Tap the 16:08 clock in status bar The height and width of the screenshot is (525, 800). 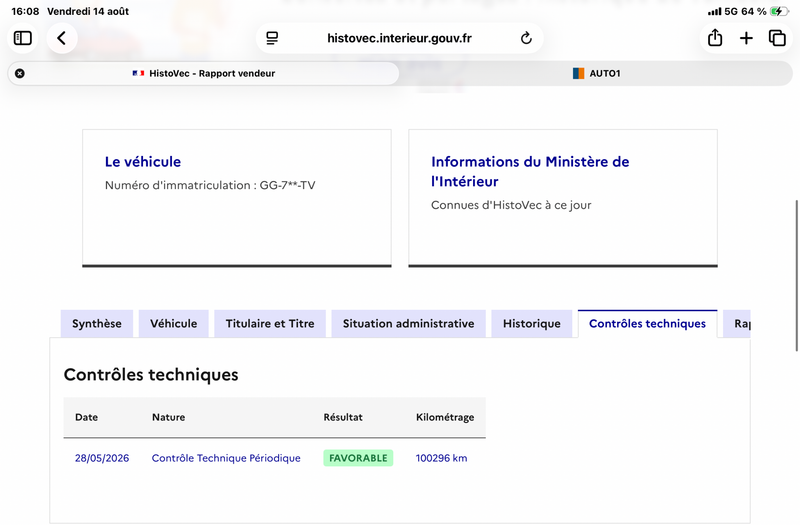25,11
